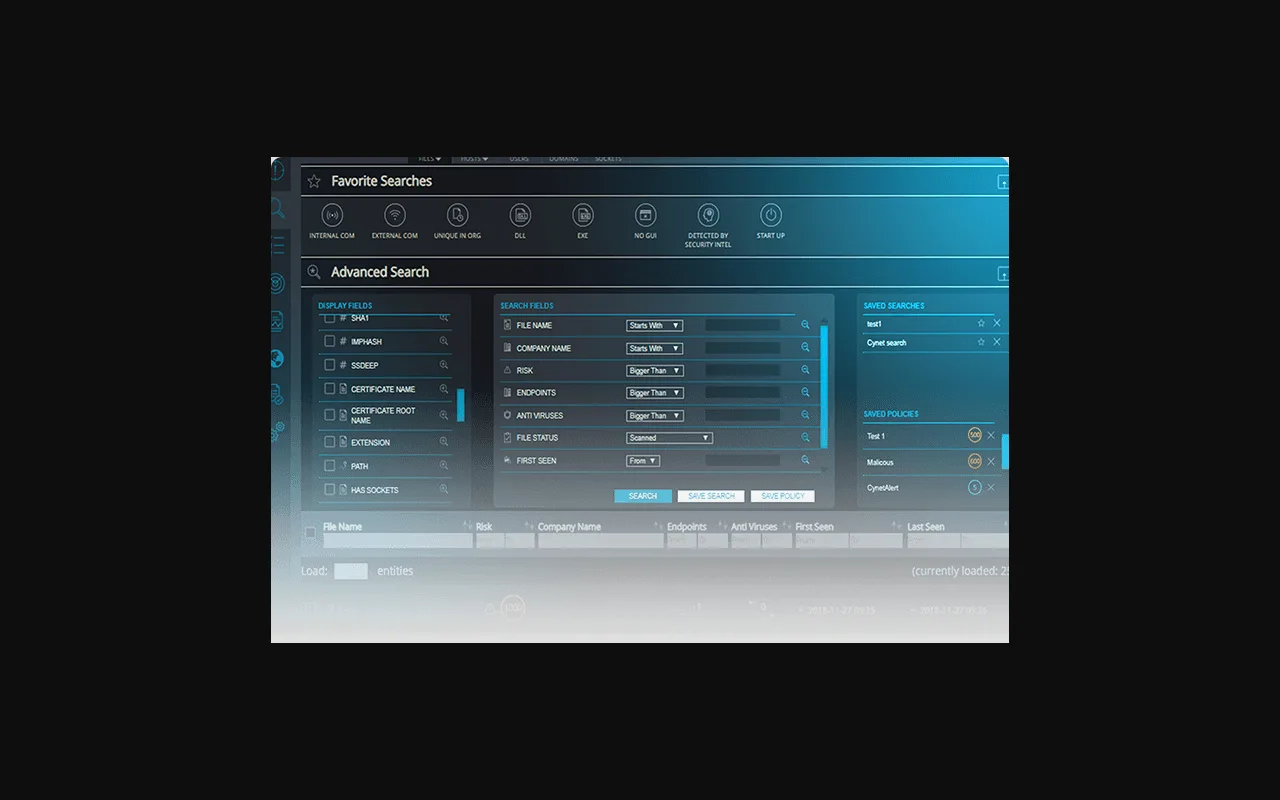Click the magnifier icon in FILE NAME search row
This screenshot has width=1280, height=800.
coord(805,325)
